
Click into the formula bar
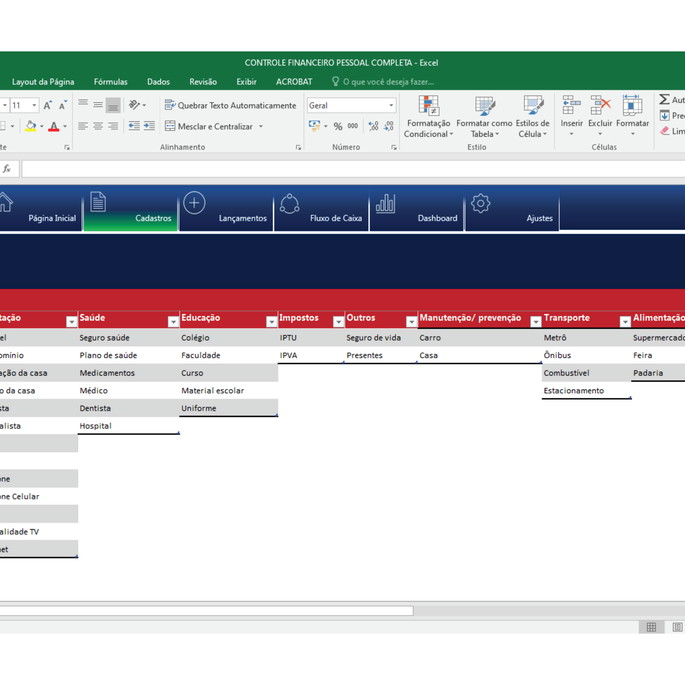pos(353,169)
